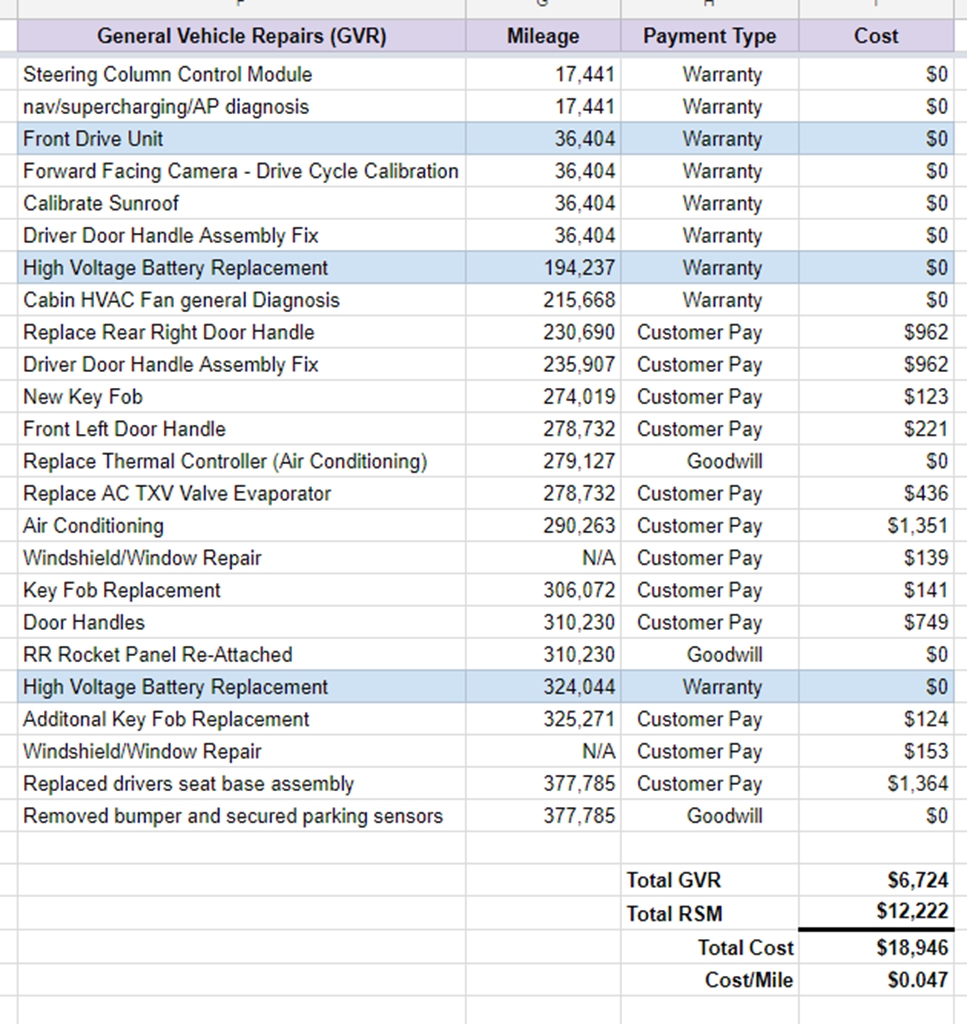This screenshot has height=1024, width=967.
Task: Click the "Additonal Key Fob Replacement" cell
Action: [x=242, y=719]
